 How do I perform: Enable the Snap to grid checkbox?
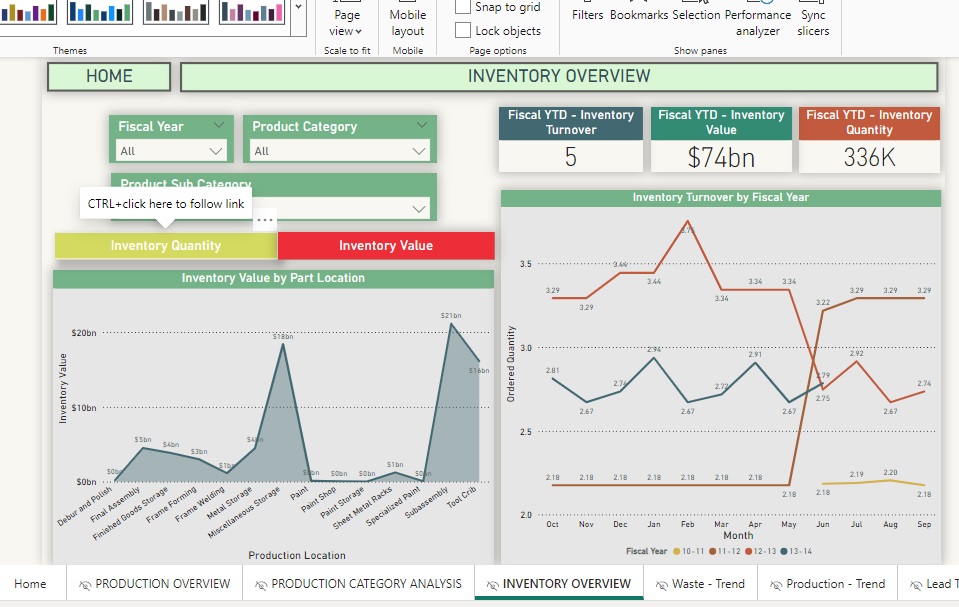click(x=464, y=7)
